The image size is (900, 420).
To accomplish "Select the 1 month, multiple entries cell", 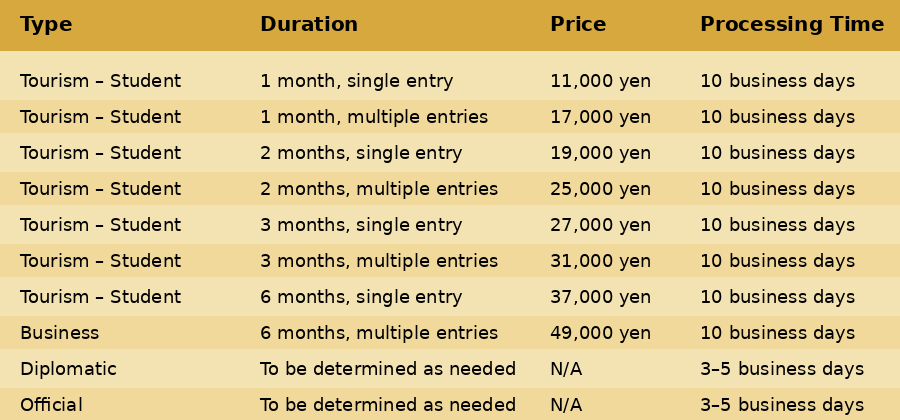I will tap(374, 118).
